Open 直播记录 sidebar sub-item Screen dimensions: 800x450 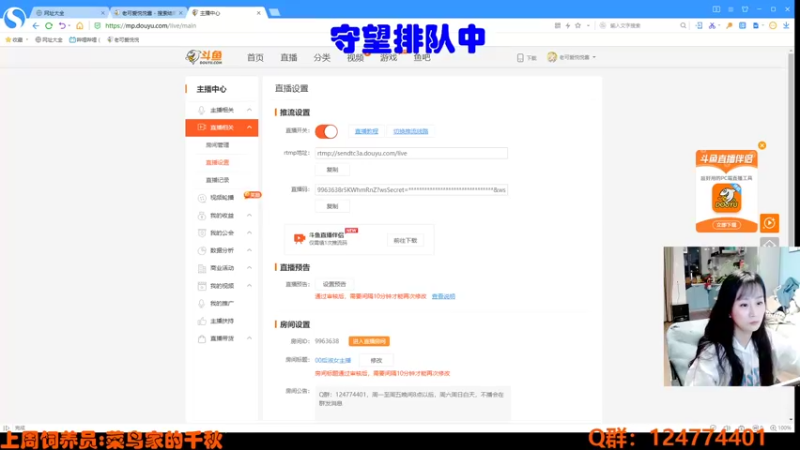(217, 180)
